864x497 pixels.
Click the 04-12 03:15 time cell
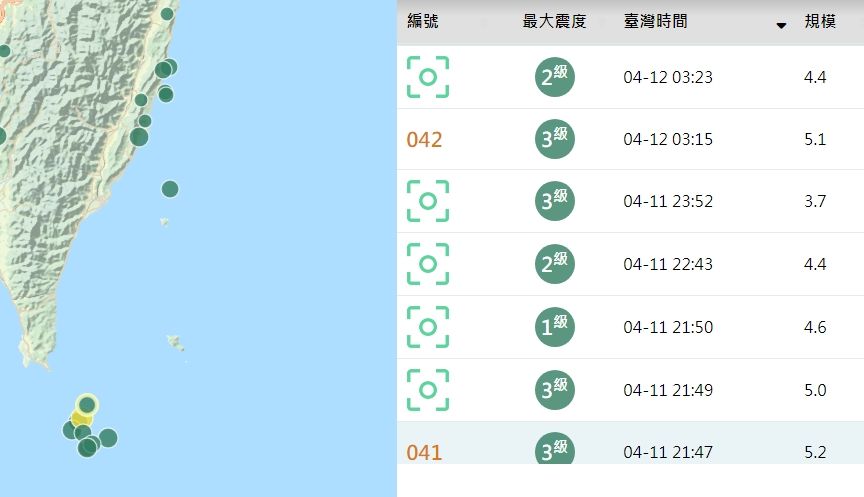point(668,140)
